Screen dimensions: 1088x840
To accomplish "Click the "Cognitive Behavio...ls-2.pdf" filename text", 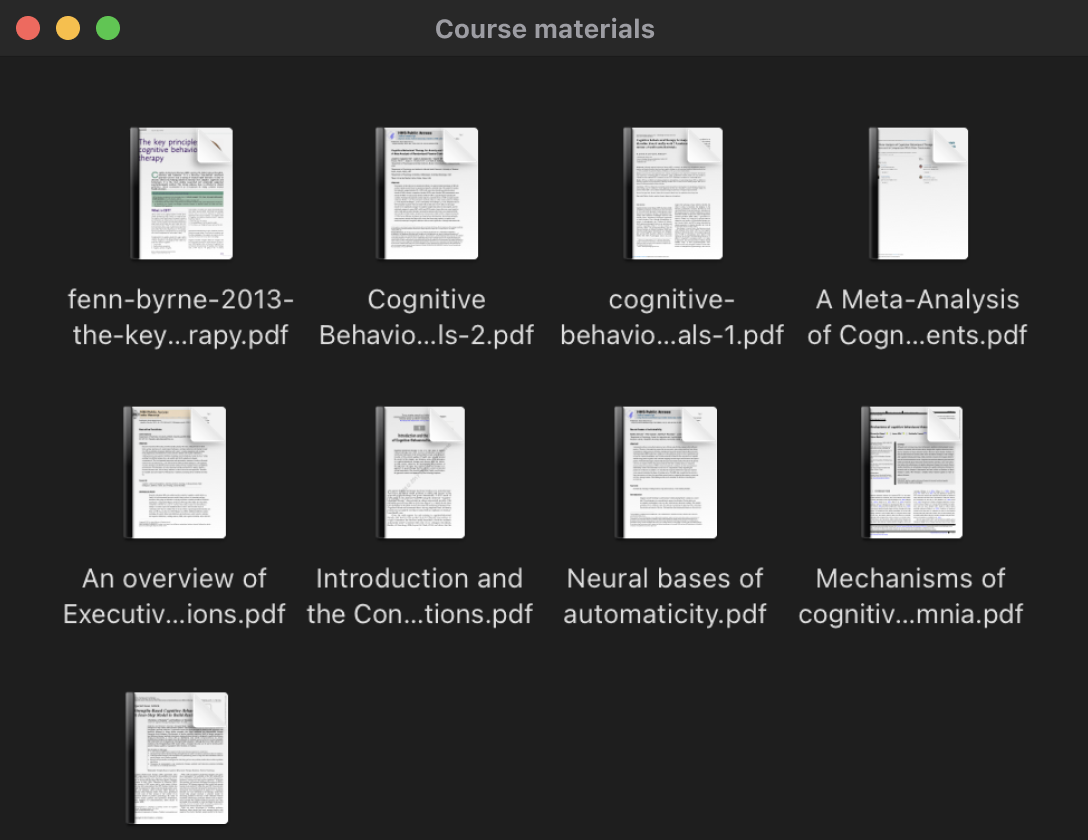I will click(x=427, y=317).
